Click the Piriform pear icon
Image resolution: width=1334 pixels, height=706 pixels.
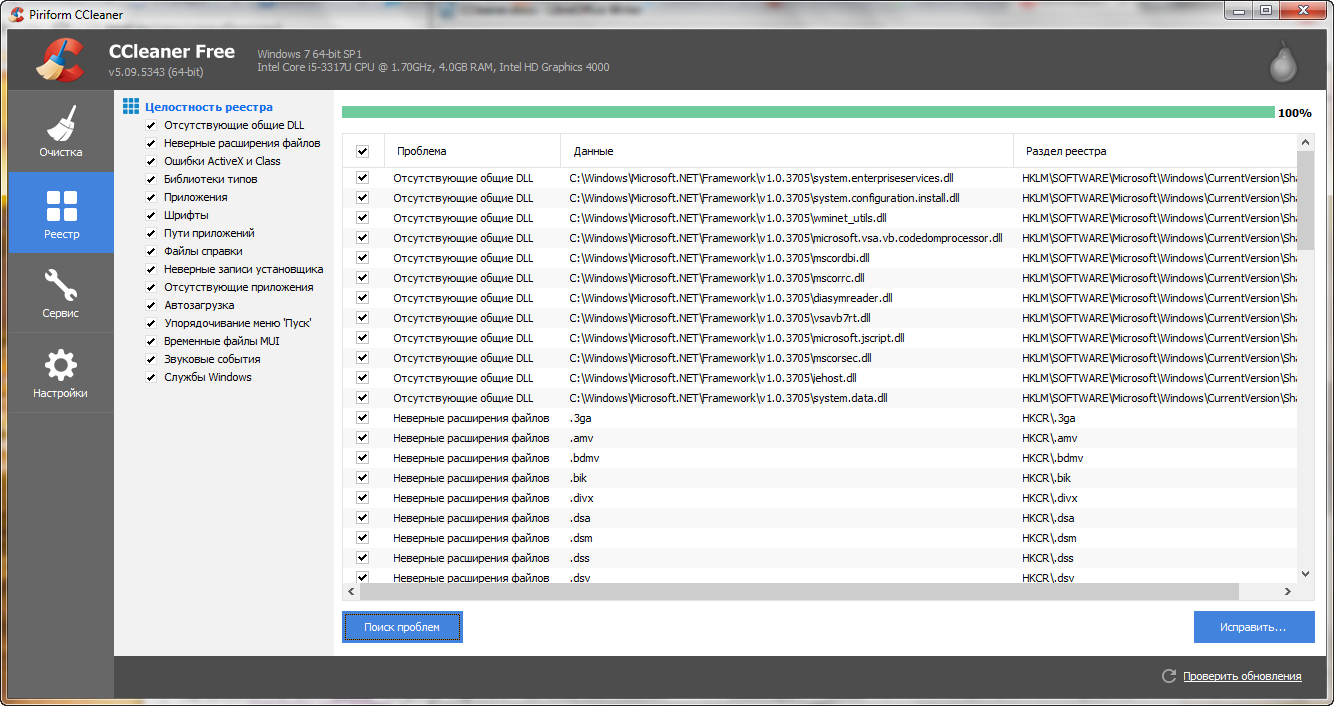(1284, 61)
